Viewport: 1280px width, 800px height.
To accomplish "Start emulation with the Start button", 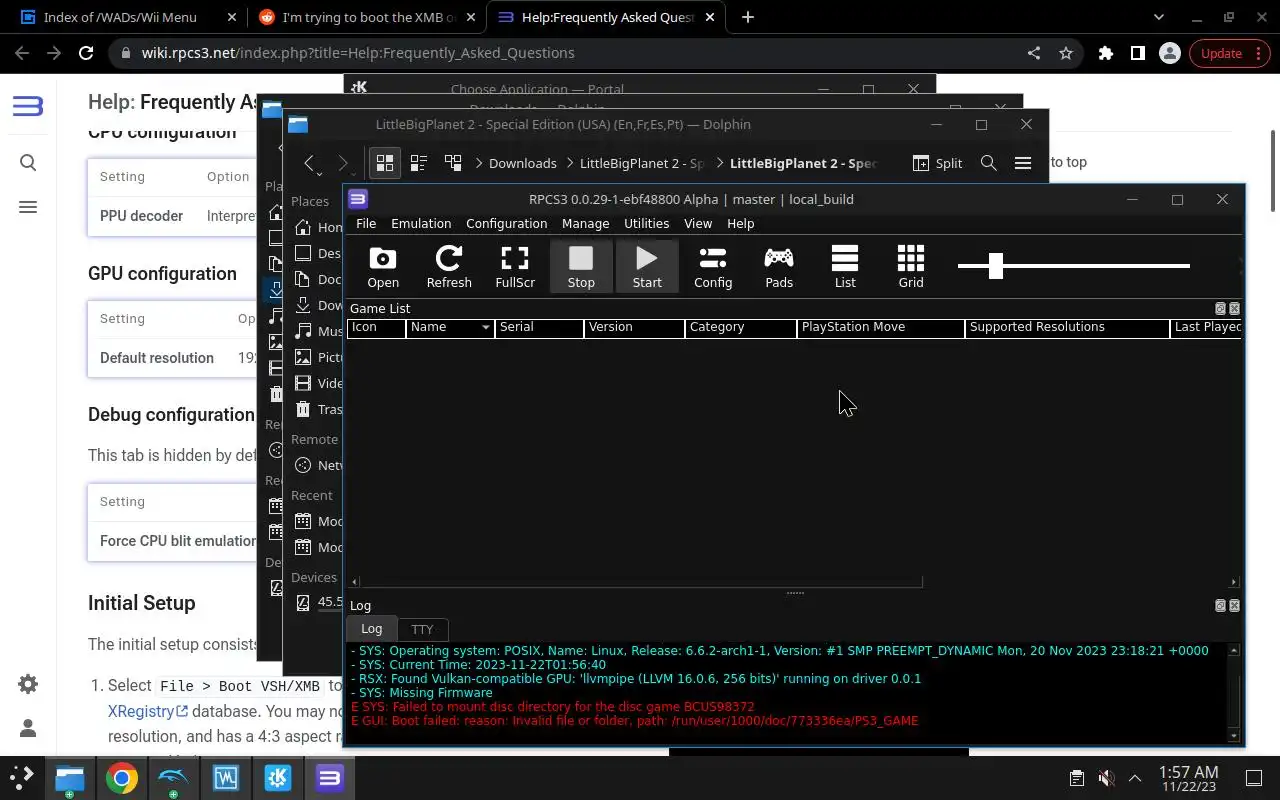I will (647, 266).
